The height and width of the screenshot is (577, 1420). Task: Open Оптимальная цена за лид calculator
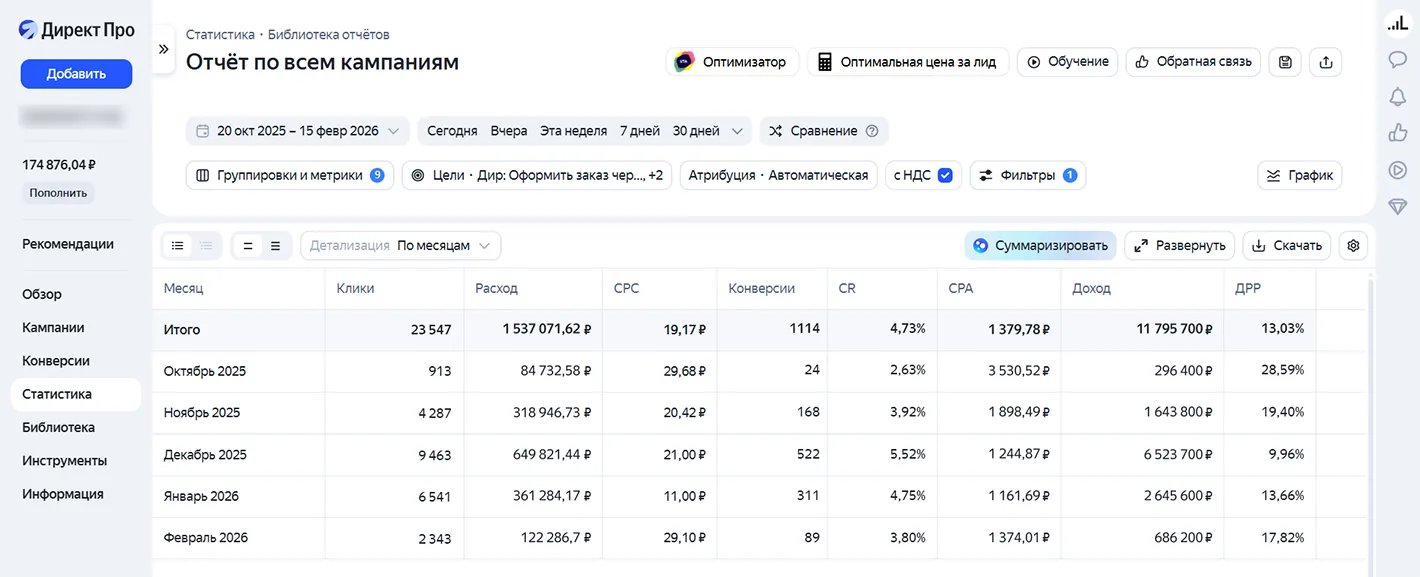click(x=908, y=62)
